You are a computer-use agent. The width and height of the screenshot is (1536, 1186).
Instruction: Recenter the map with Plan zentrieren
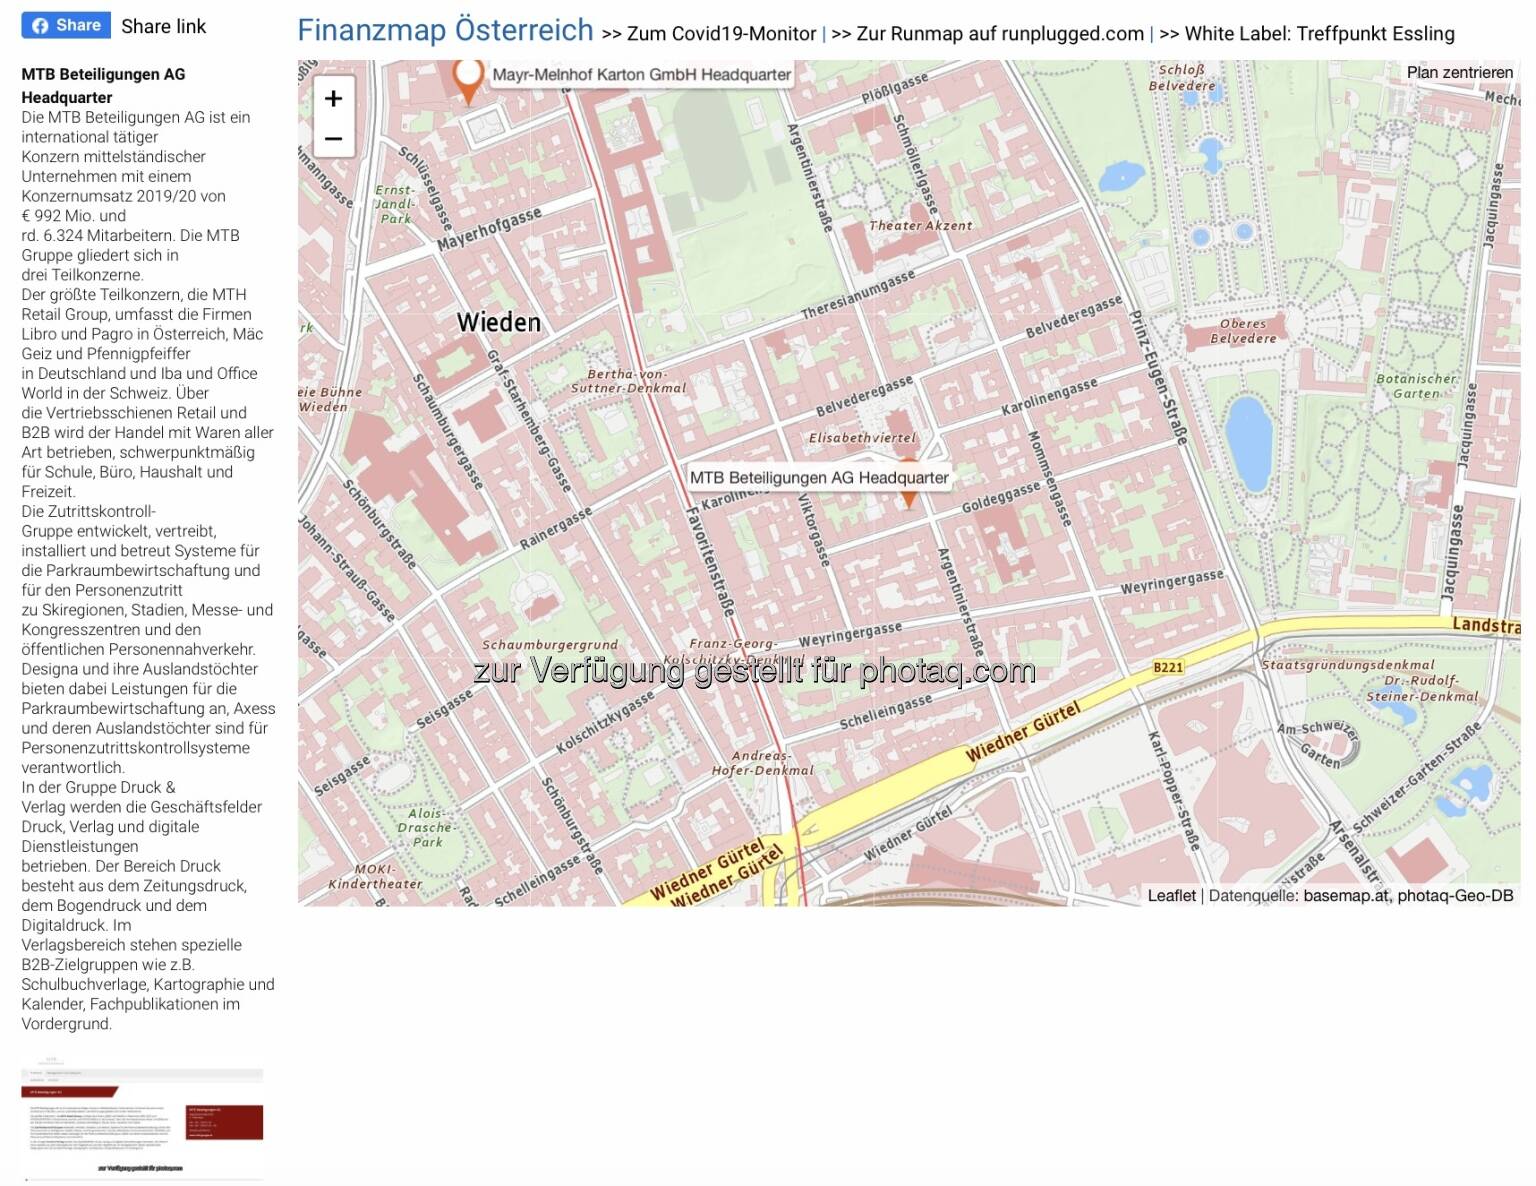click(1459, 72)
